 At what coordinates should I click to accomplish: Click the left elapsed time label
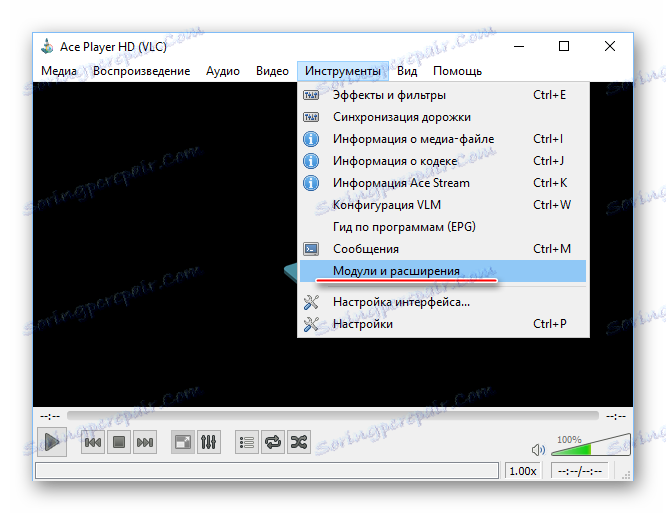click(50, 416)
